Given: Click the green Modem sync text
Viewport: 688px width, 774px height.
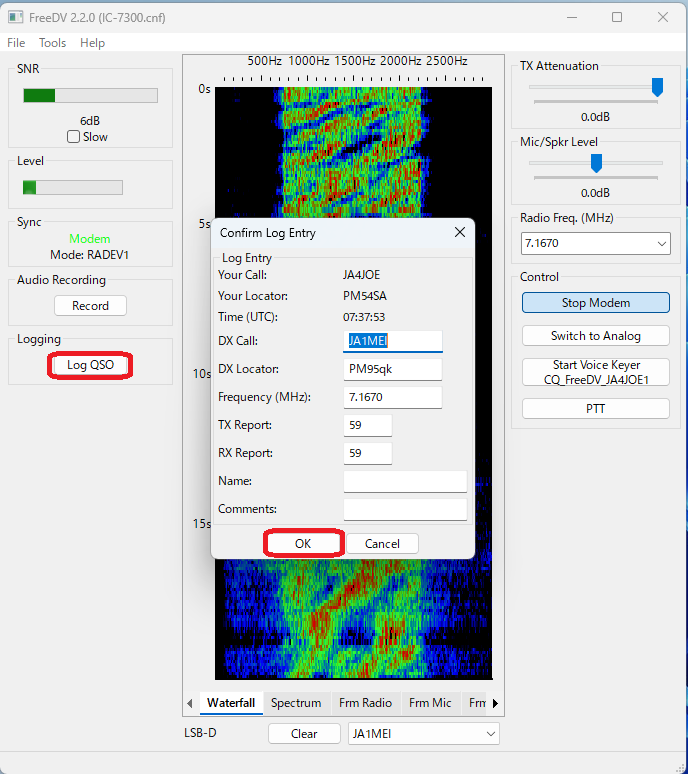Looking at the screenshot, I should click(x=89, y=239).
